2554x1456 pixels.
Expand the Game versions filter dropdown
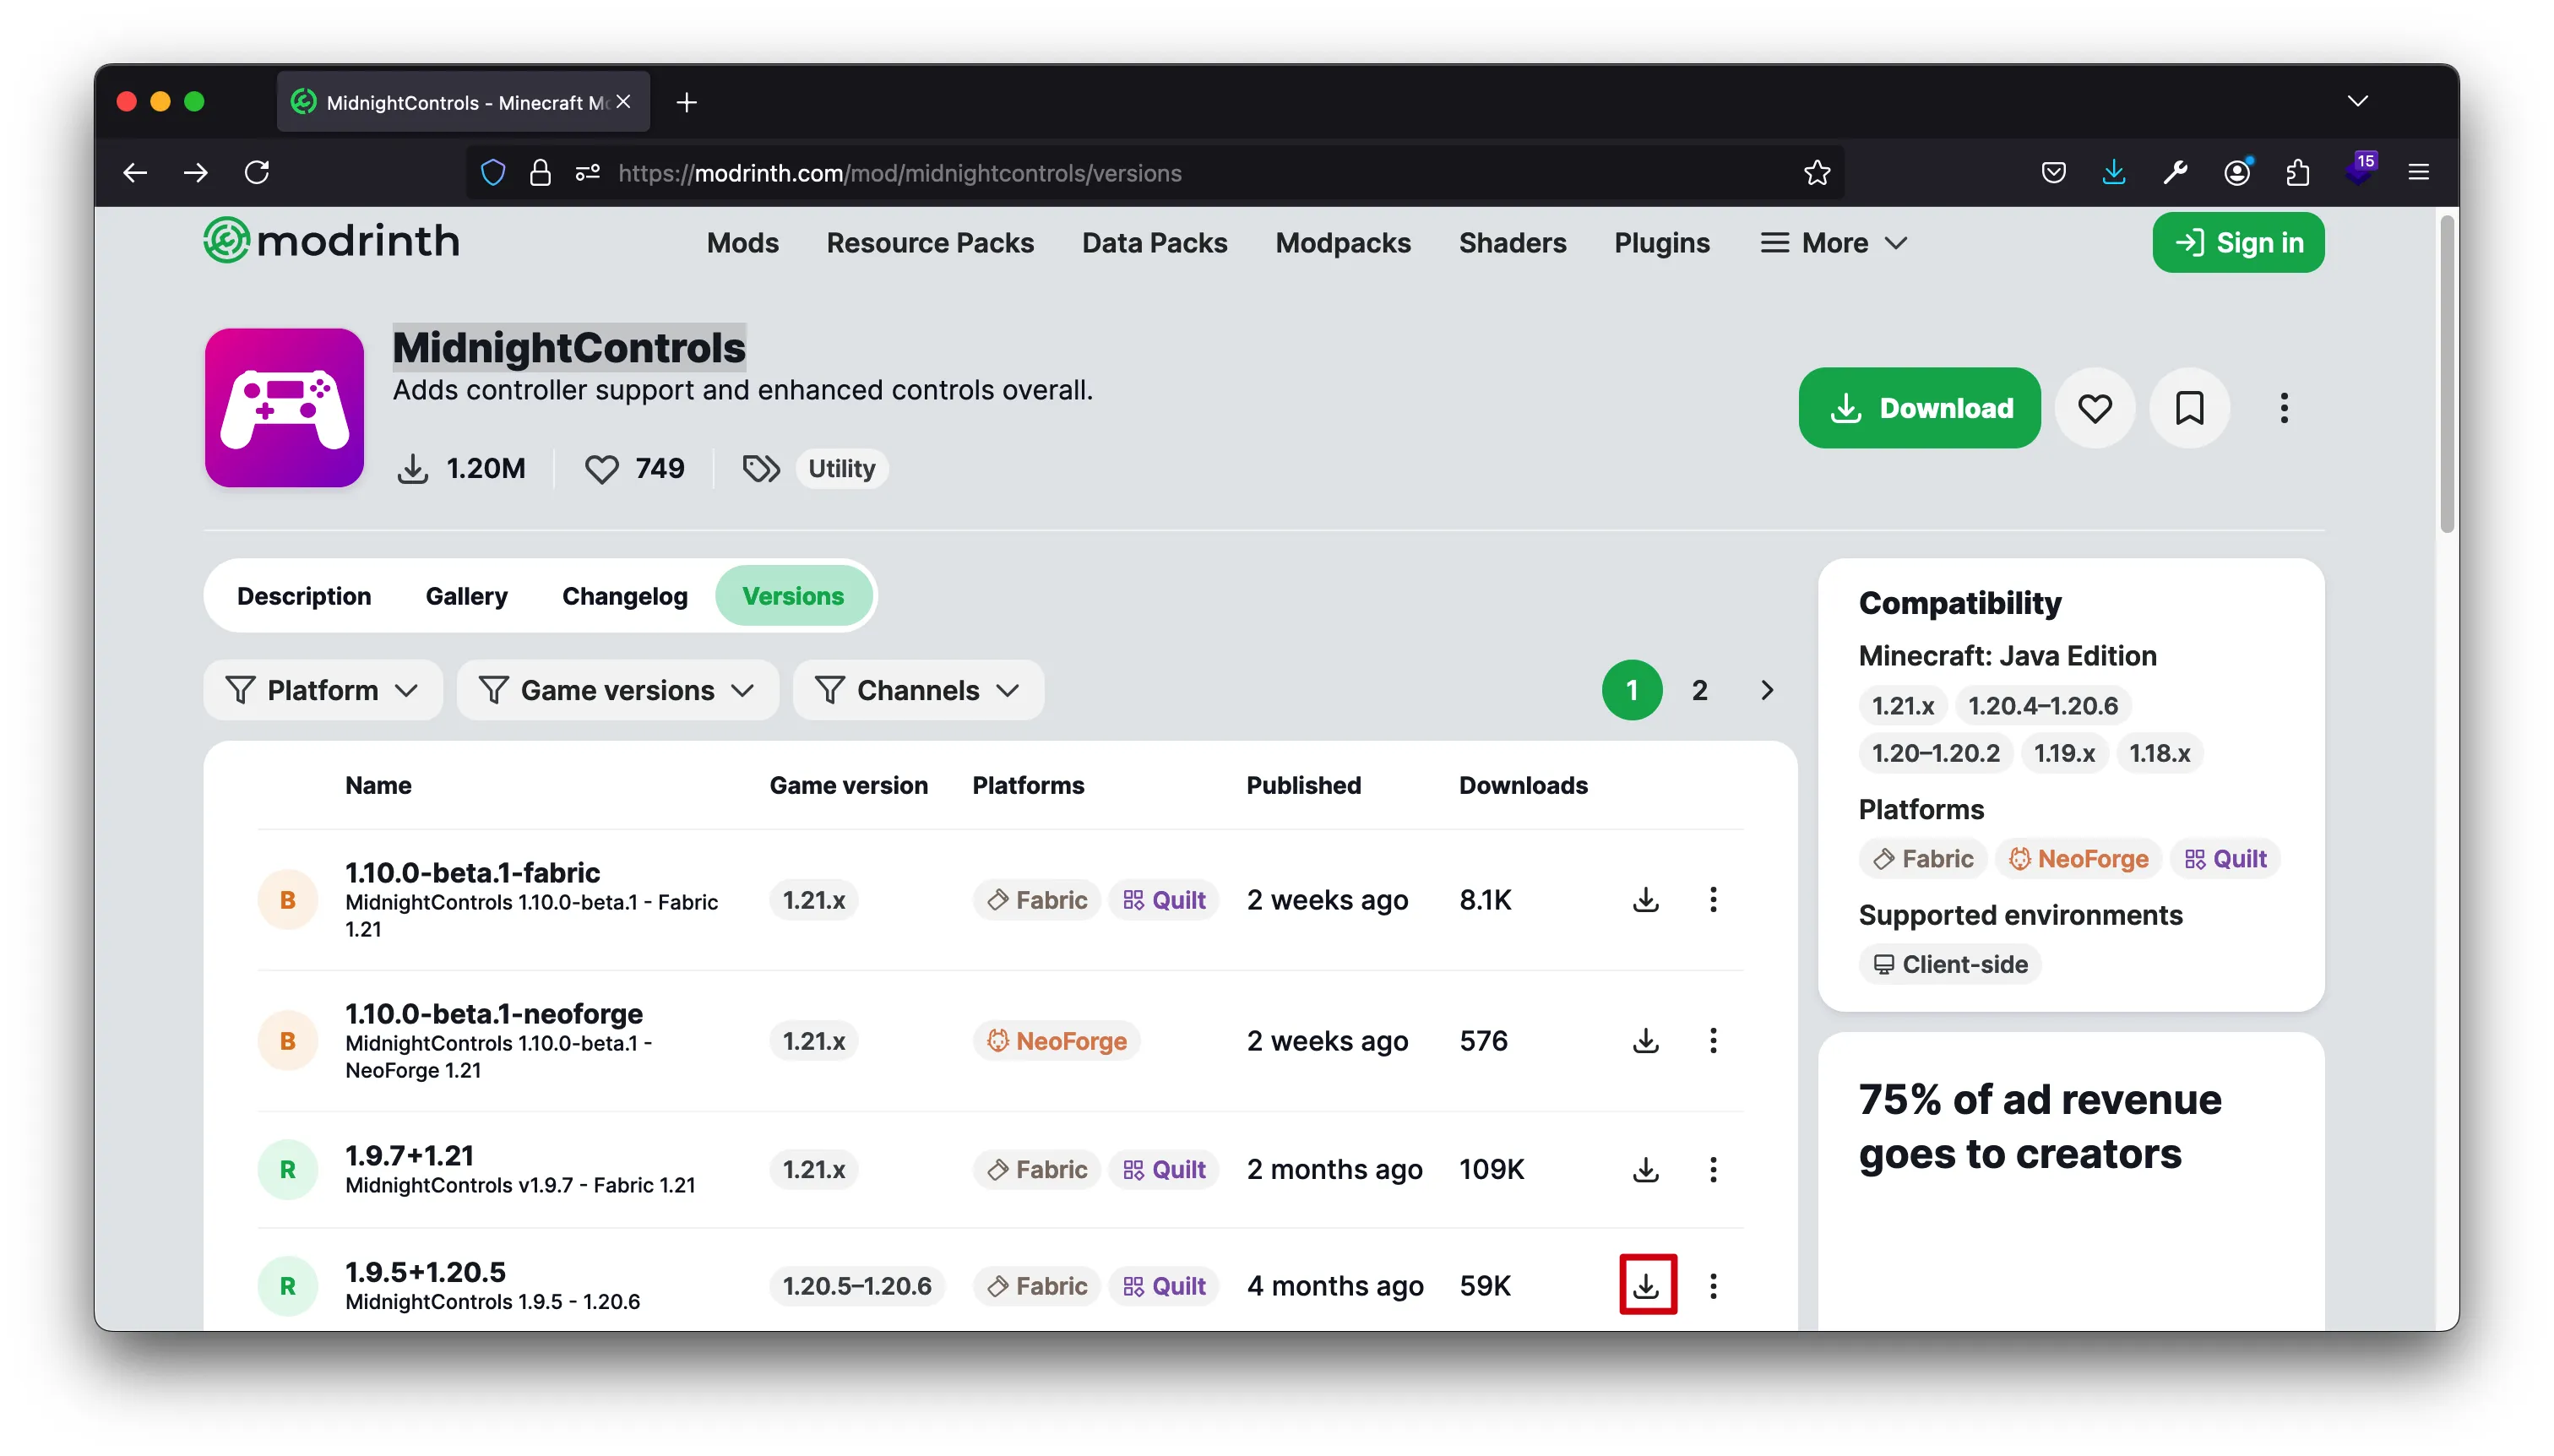[616, 690]
